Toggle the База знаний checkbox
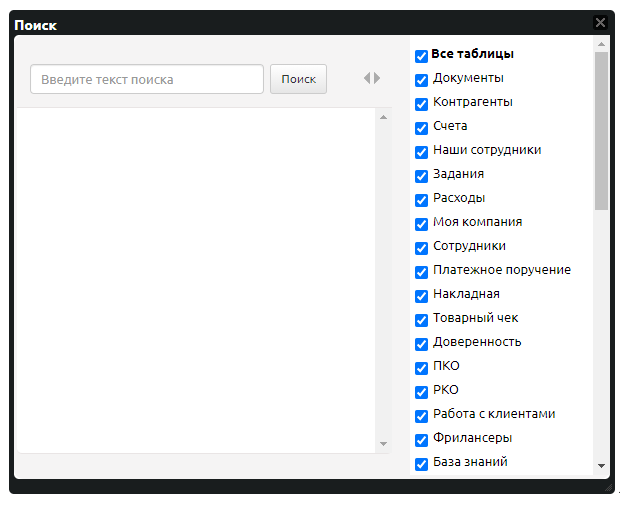Viewport: 628px width, 505px height. (x=421, y=464)
